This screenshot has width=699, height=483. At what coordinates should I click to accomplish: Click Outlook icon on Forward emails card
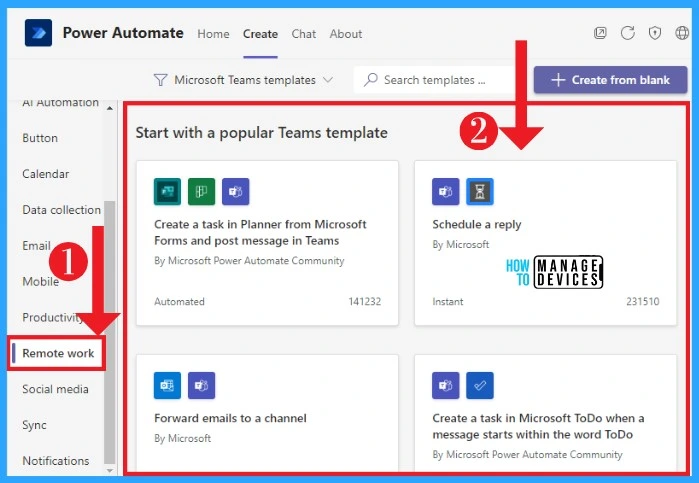coord(168,385)
